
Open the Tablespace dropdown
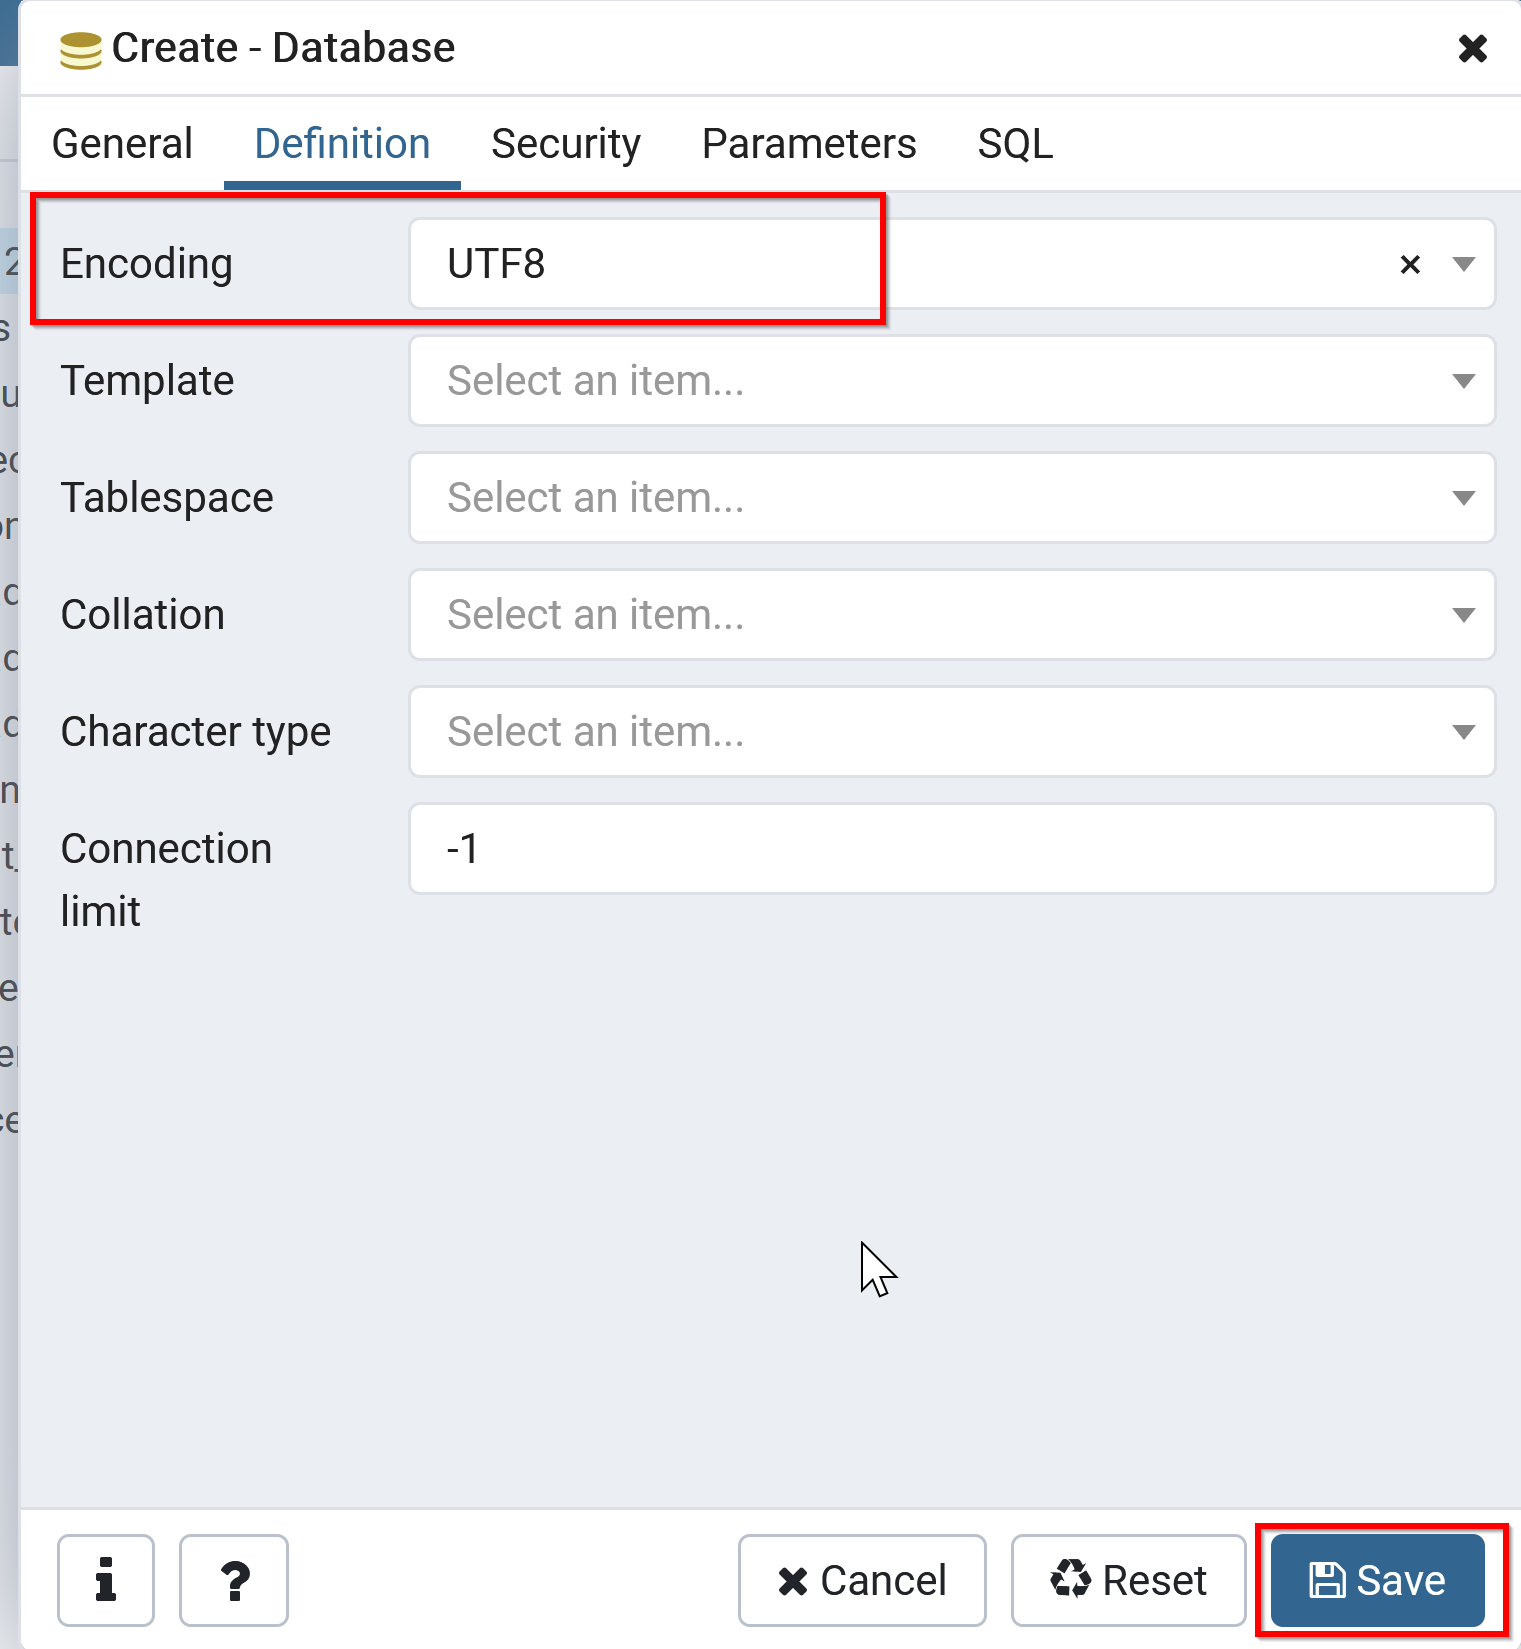point(950,498)
